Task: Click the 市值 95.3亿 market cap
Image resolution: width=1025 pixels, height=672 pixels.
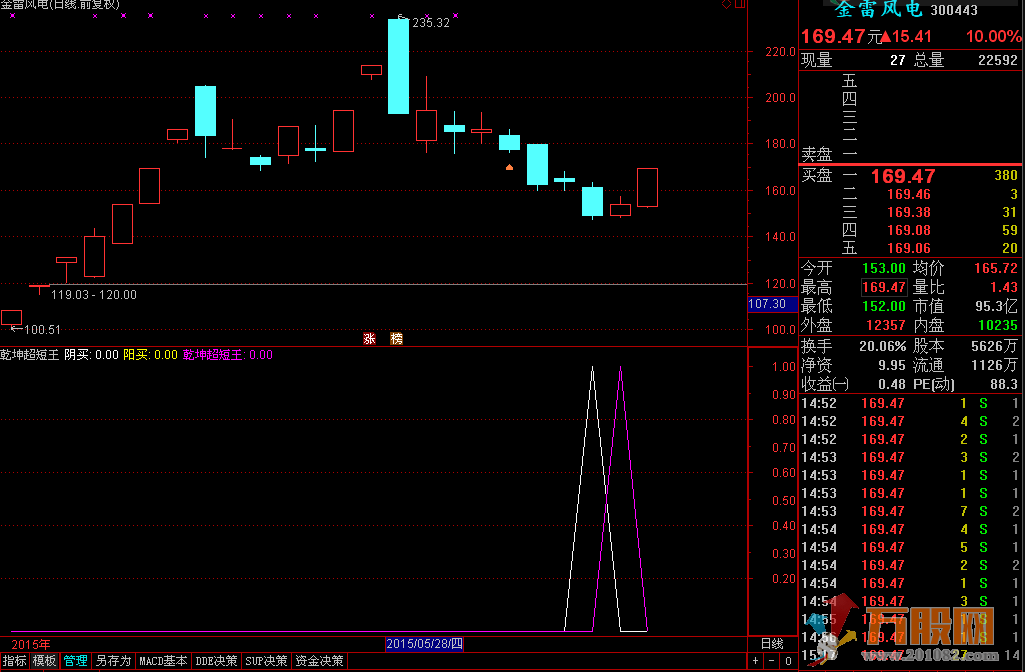Action: (997, 306)
